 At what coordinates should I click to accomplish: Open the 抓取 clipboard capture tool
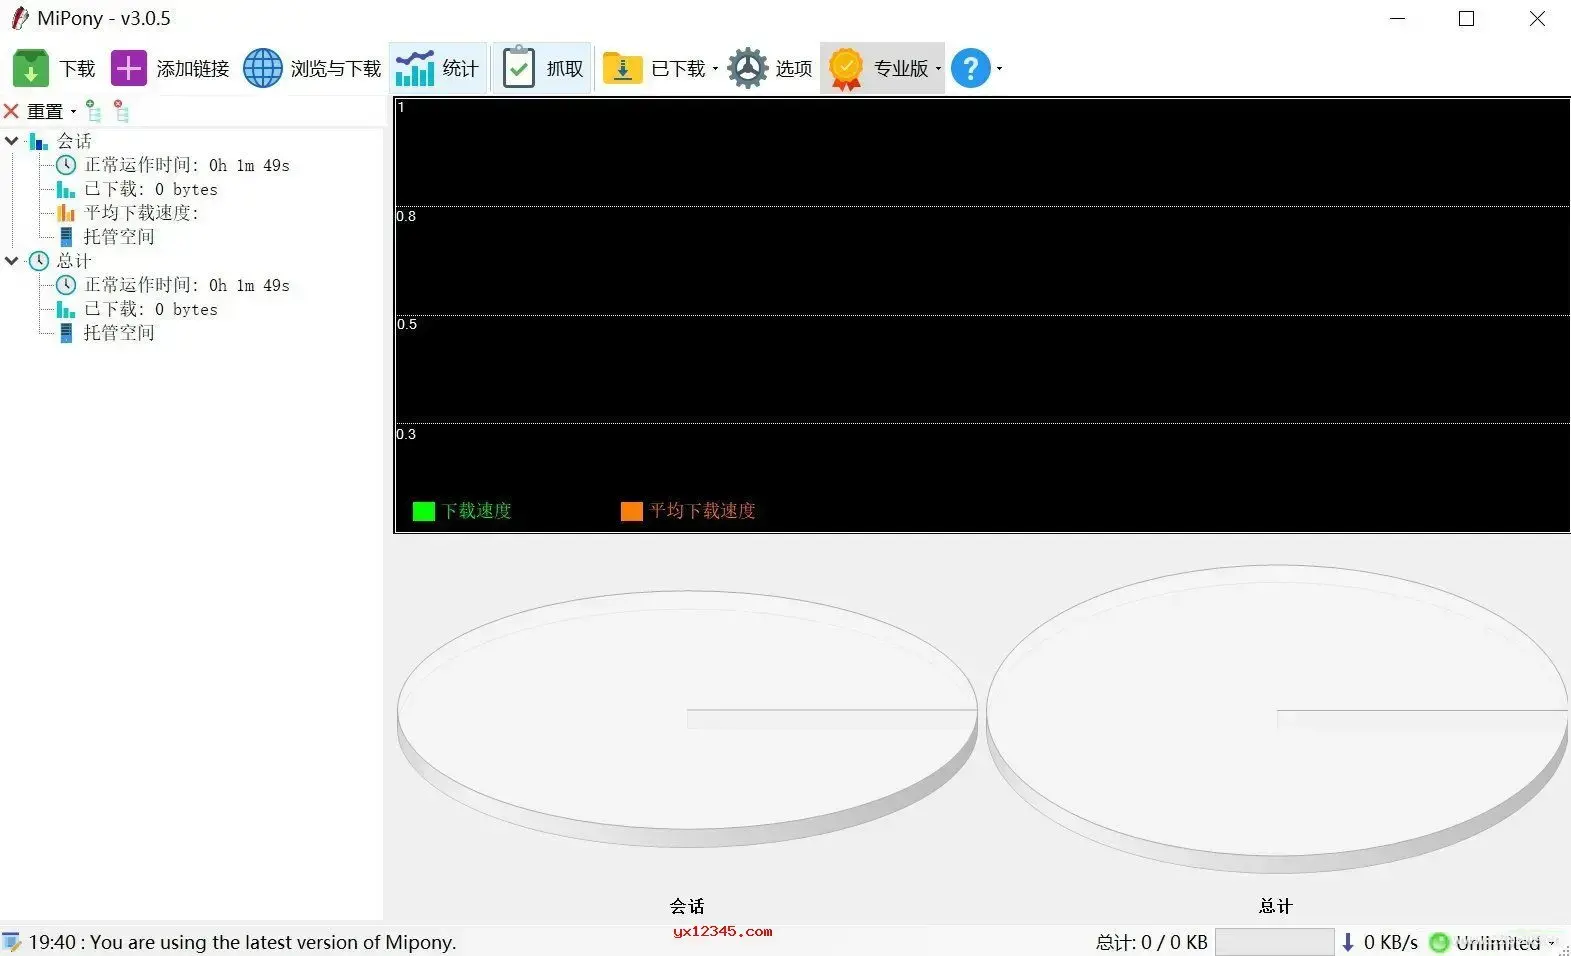click(x=542, y=68)
